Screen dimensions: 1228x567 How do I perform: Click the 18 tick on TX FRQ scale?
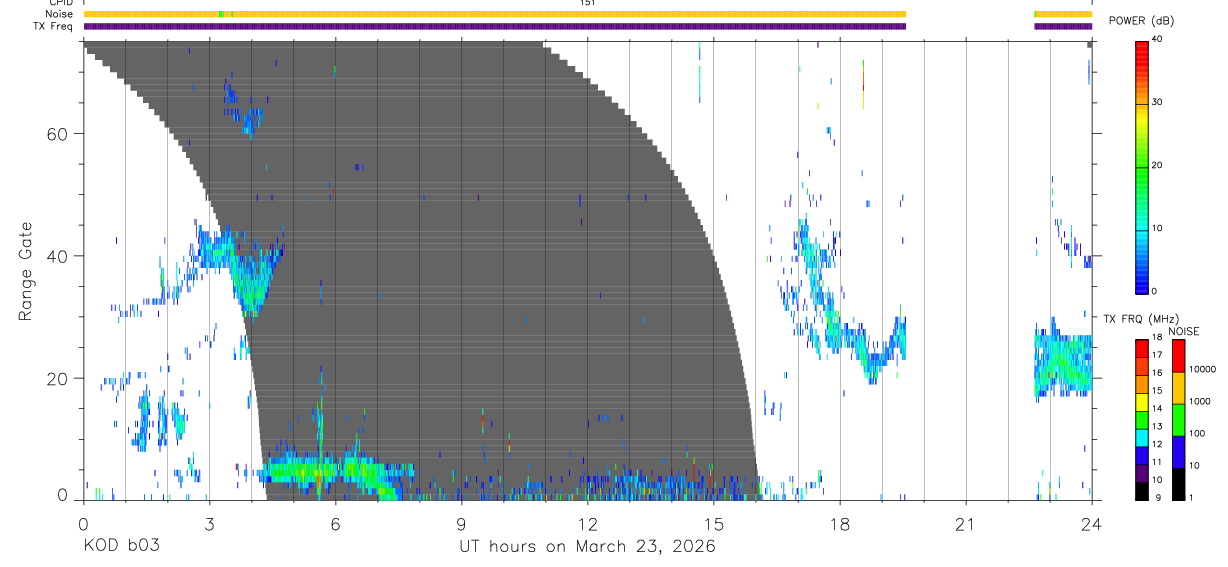pyautogui.click(x=1157, y=338)
